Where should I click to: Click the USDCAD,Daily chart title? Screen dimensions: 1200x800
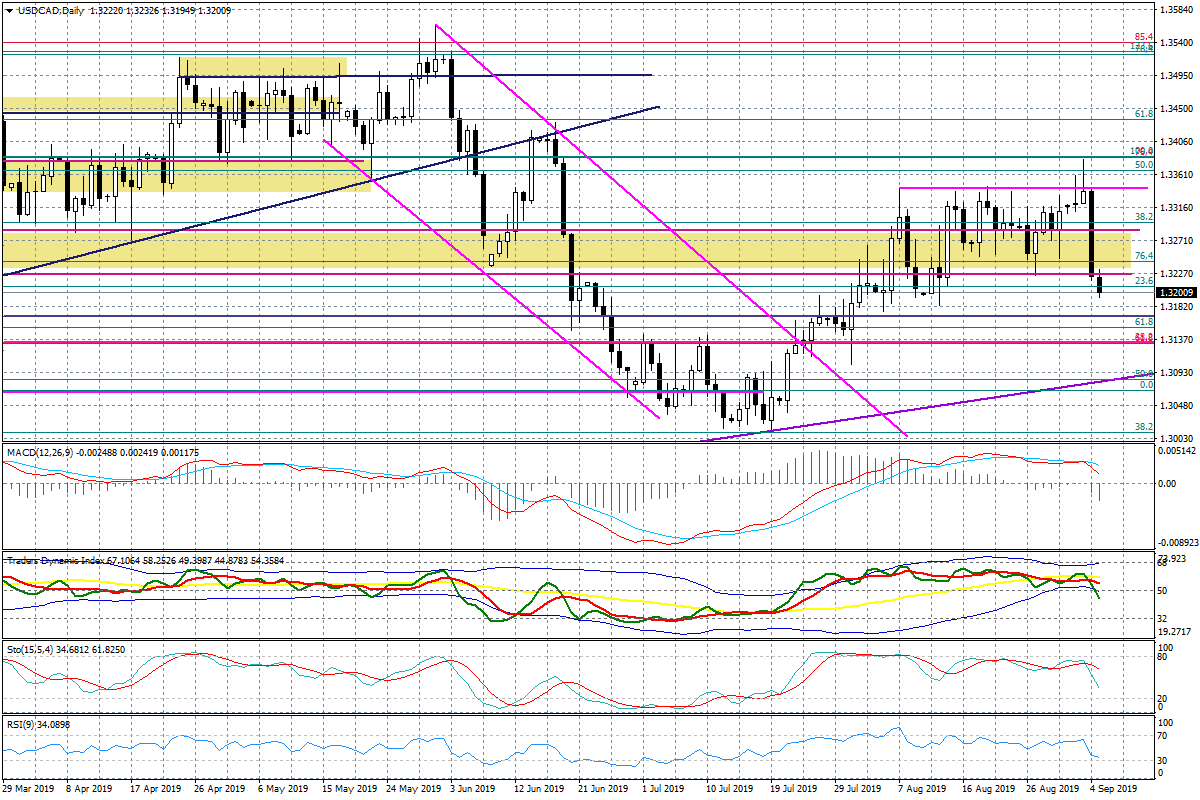point(50,10)
